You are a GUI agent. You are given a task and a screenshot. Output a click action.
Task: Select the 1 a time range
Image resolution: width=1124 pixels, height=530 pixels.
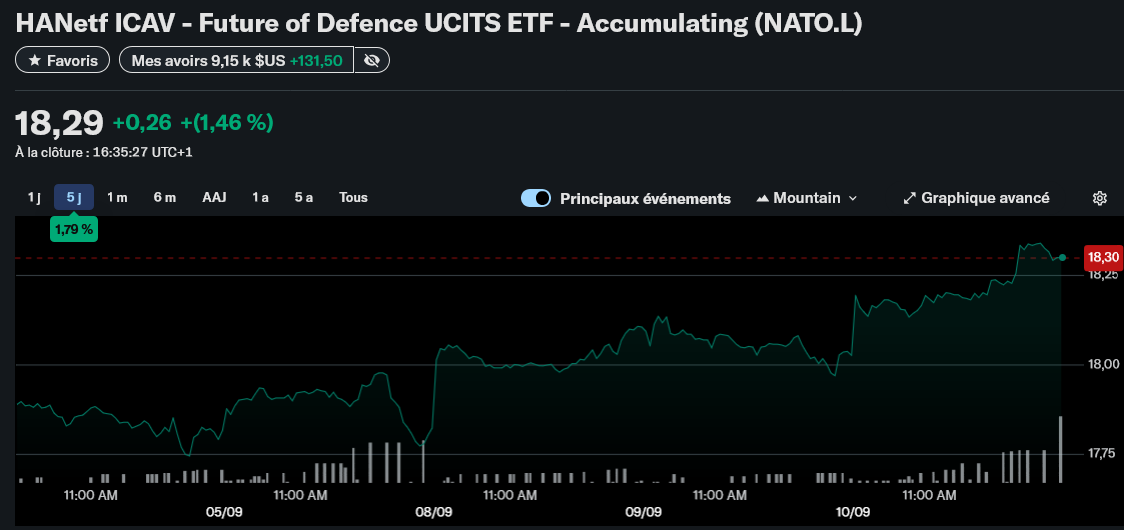click(x=260, y=197)
